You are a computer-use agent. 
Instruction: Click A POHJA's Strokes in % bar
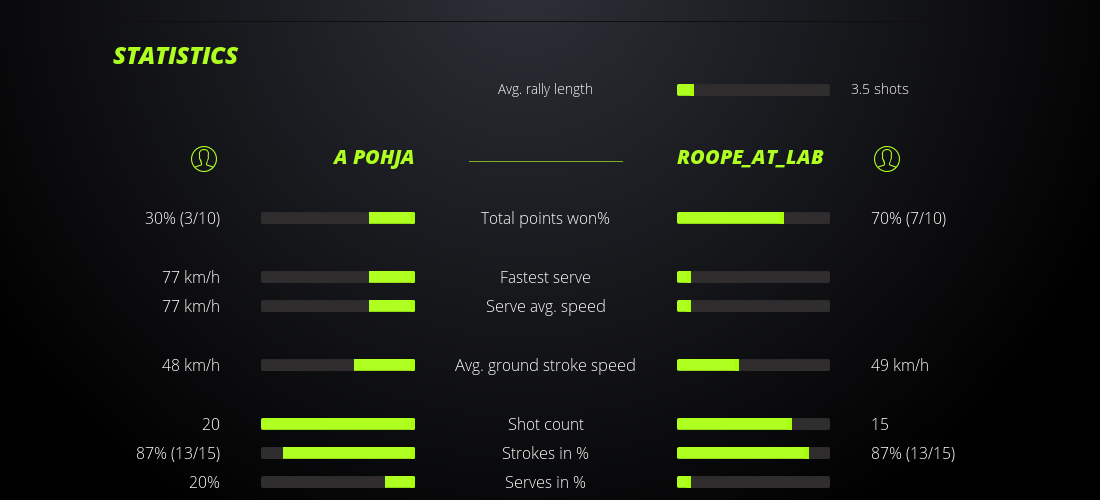click(x=338, y=453)
